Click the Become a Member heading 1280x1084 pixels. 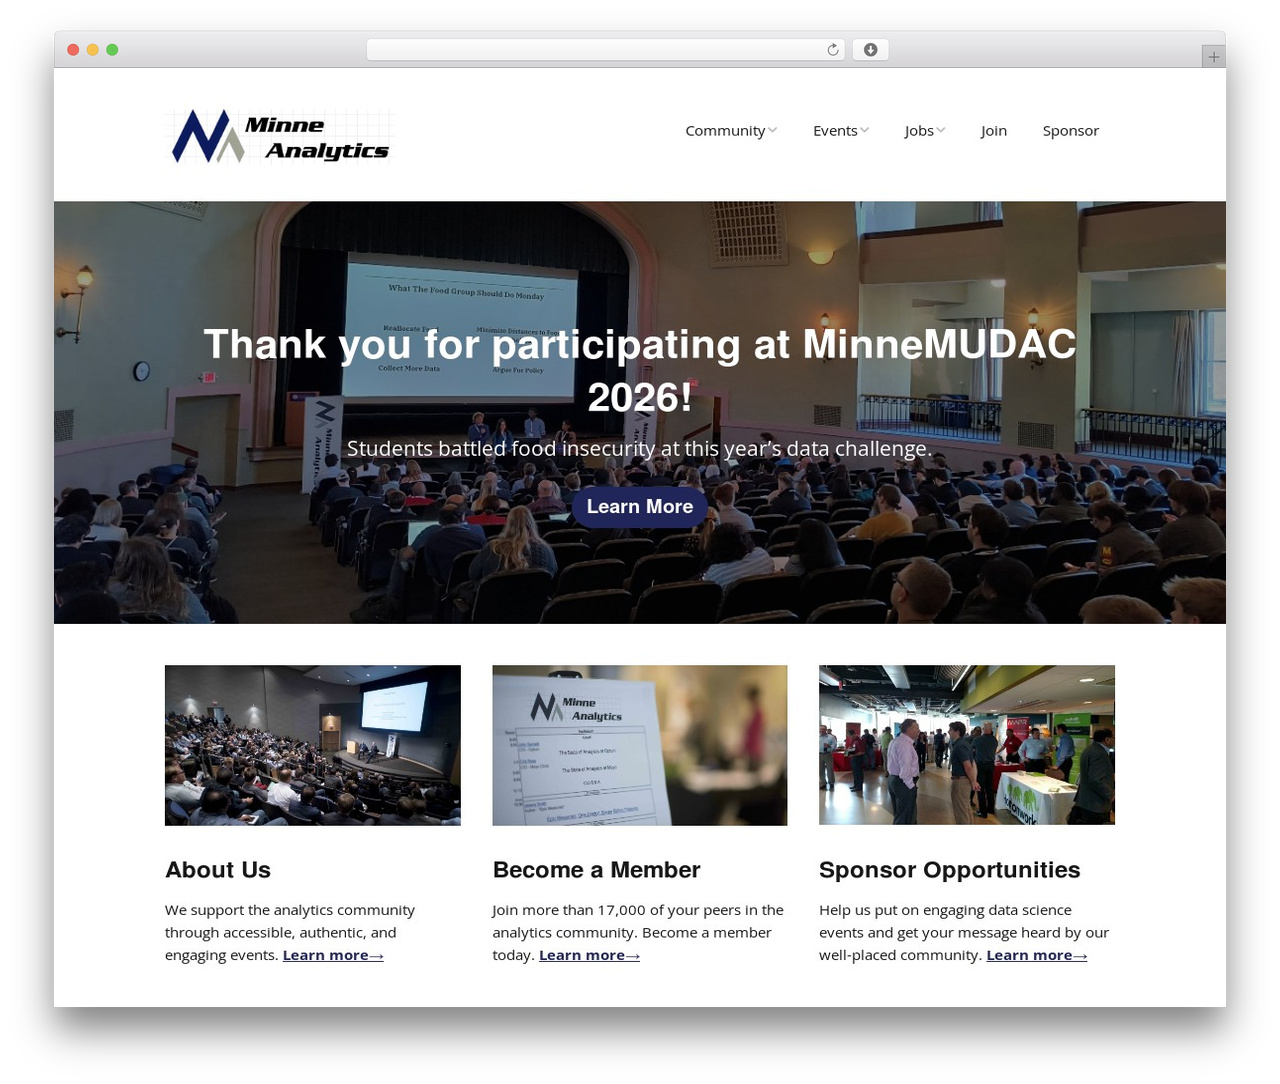coord(597,870)
